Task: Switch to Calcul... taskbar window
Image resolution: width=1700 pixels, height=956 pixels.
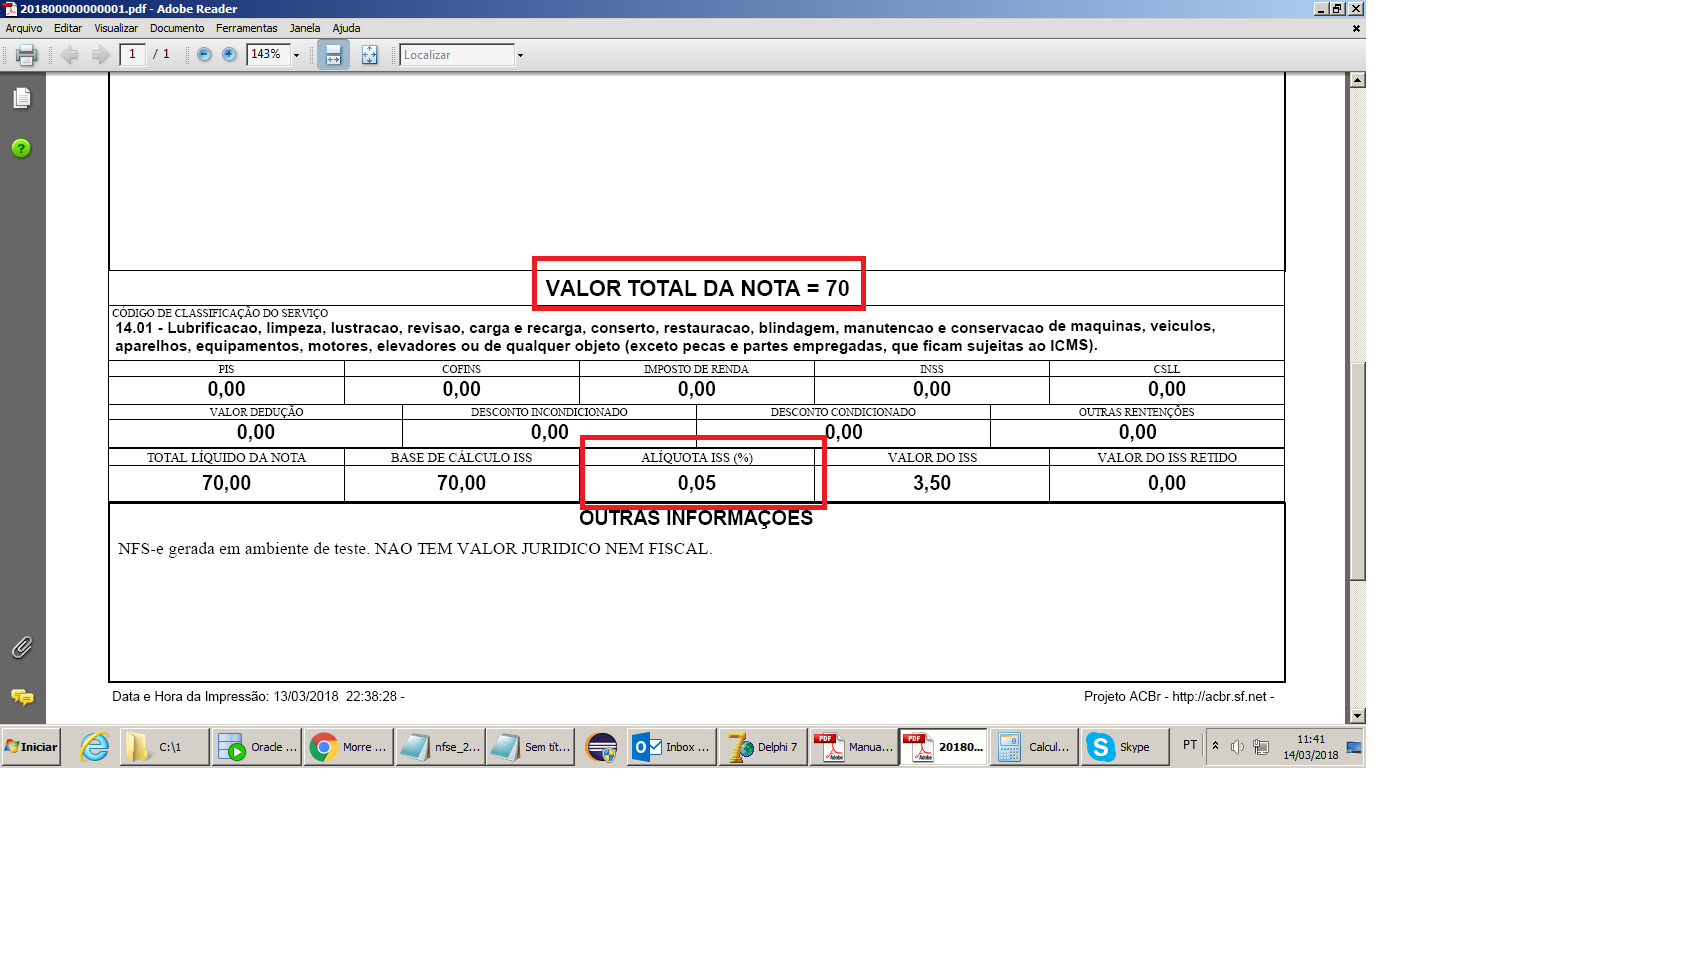Action: point(1034,747)
